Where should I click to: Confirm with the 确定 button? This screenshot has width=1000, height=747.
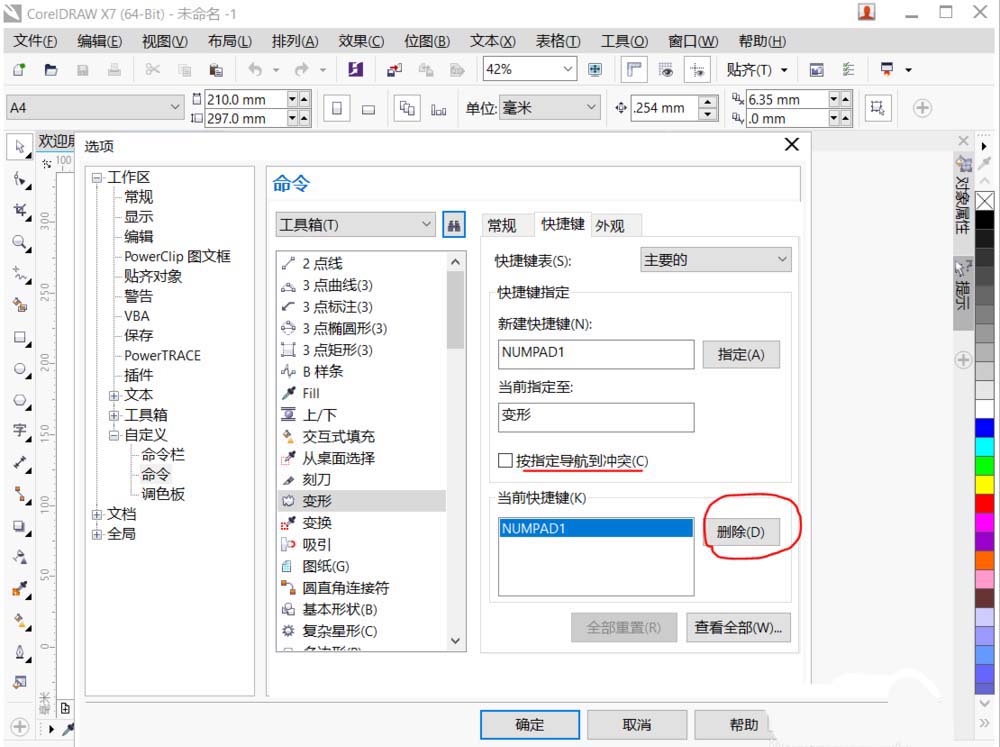click(x=529, y=725)
